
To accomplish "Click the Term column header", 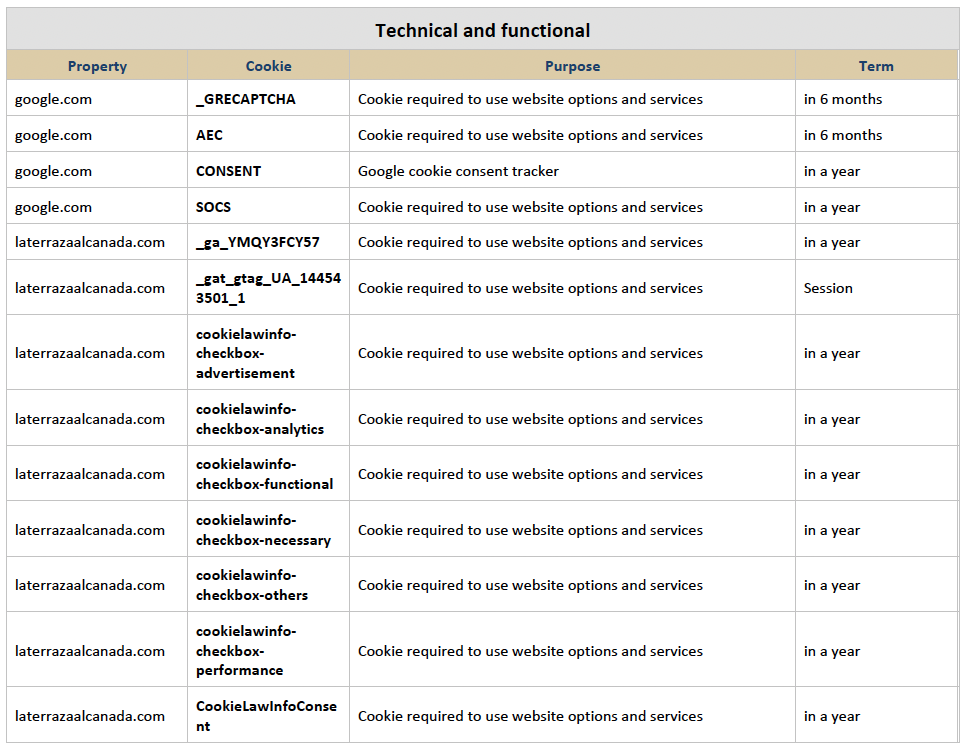I will (x=876, y=66).
